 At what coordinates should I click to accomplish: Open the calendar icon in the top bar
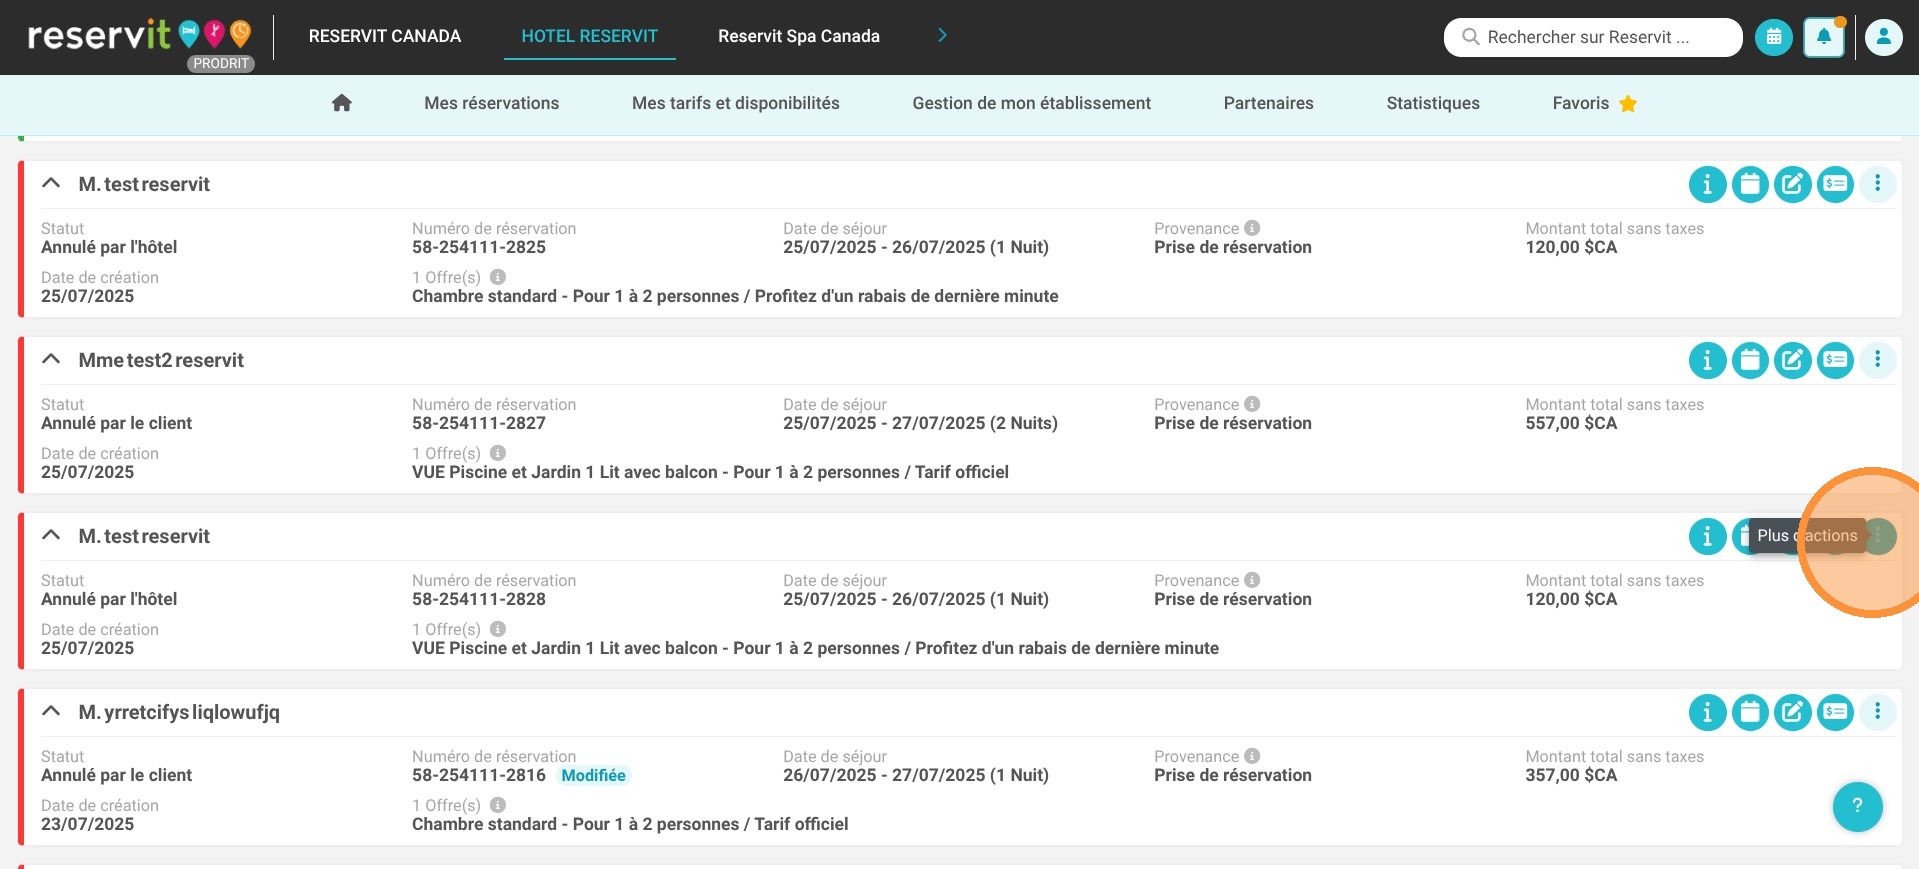point(1774,37)
